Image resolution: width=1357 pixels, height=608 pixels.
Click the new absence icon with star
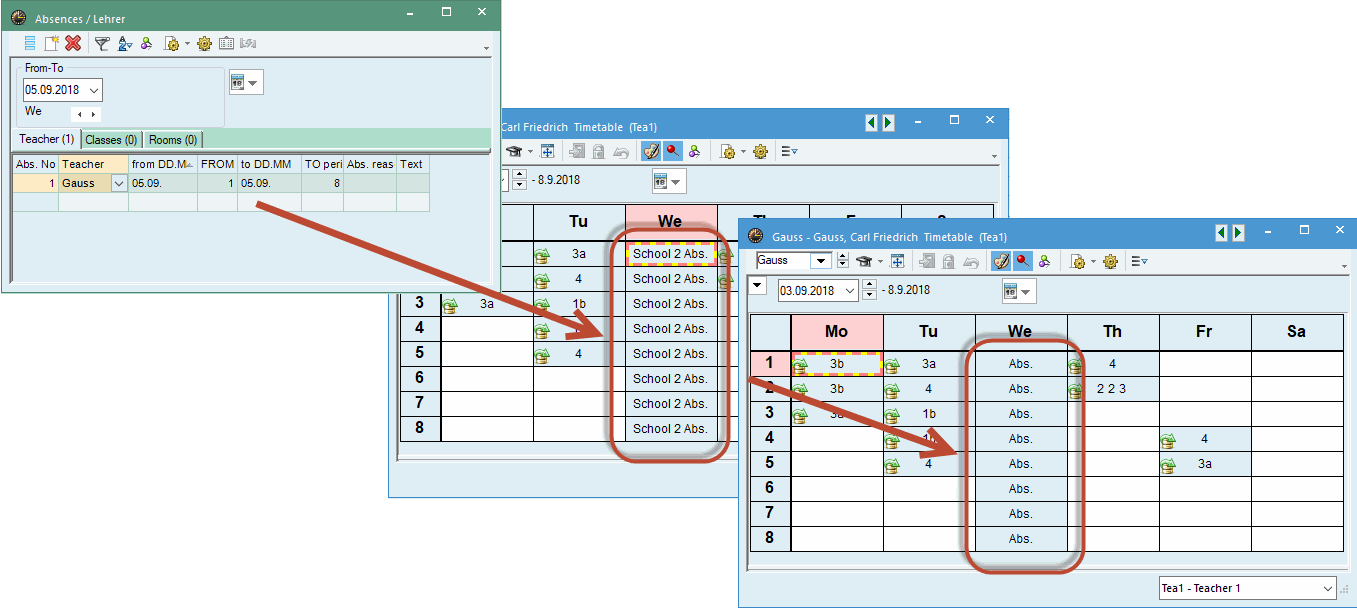[52, 43]
